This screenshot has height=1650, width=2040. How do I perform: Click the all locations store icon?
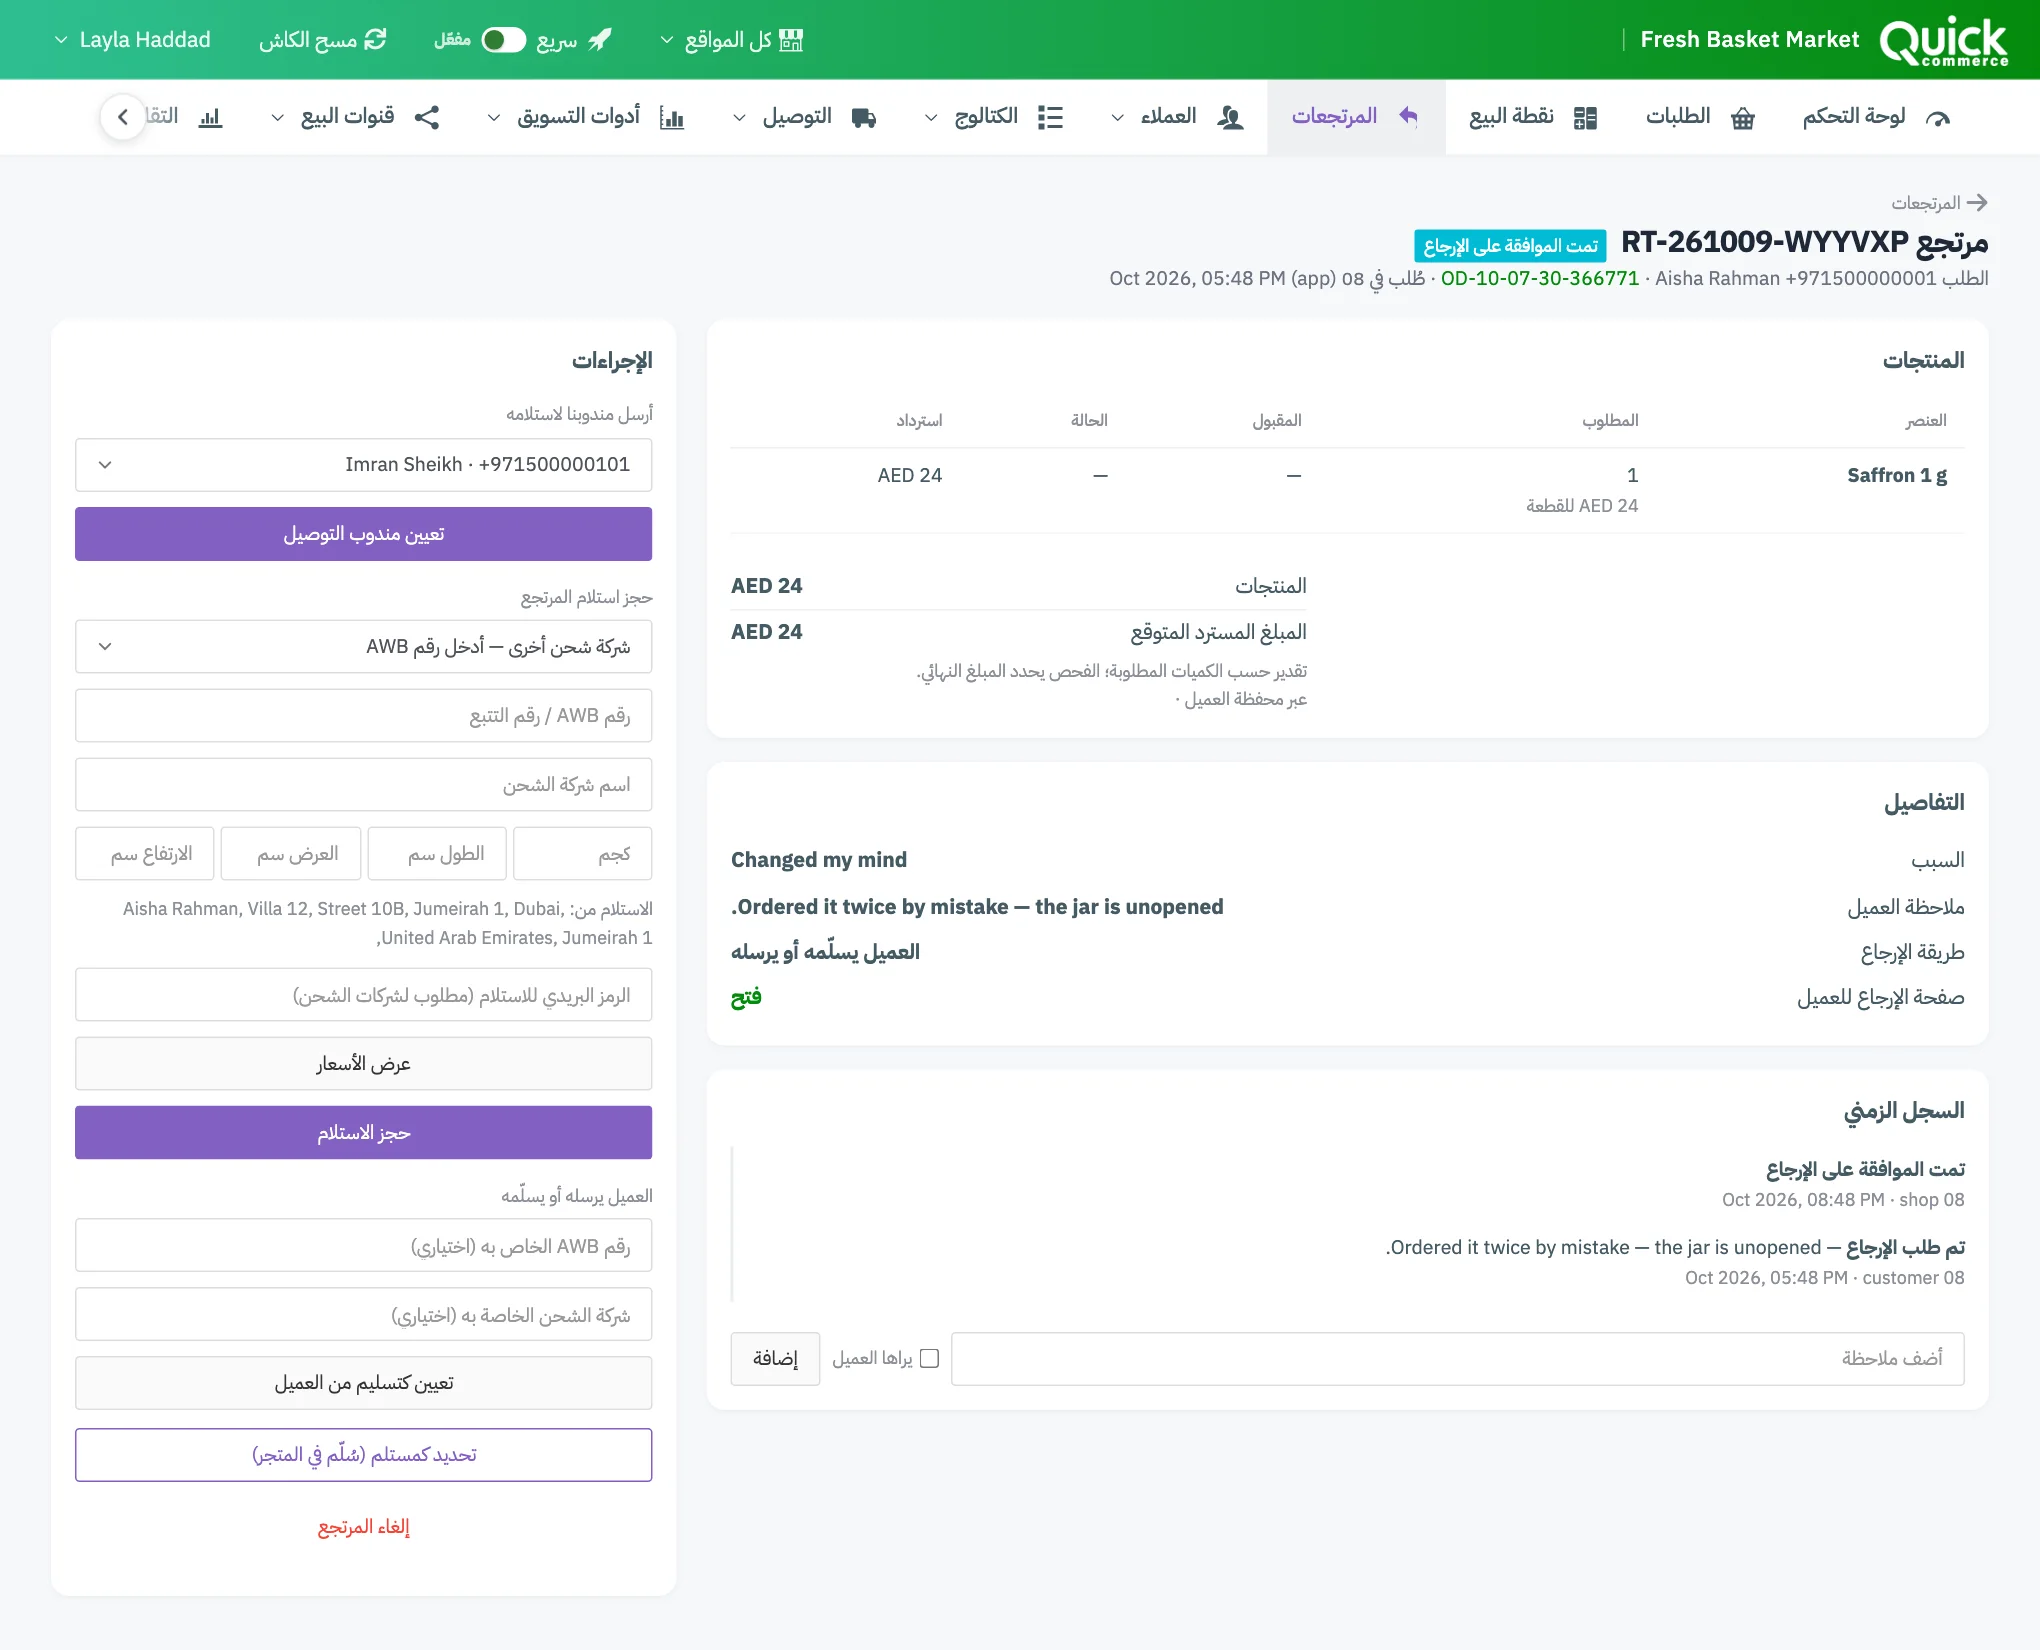point(791,40)
